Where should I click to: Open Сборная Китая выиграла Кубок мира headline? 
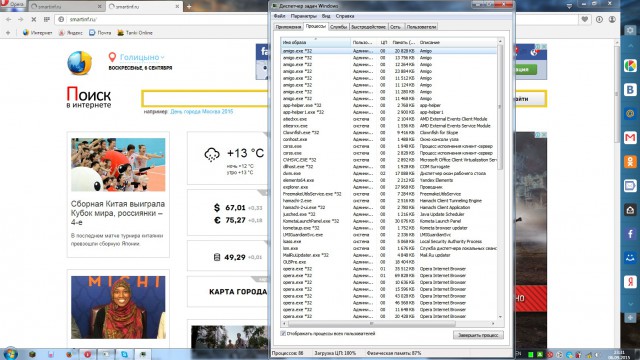(118, 213)
